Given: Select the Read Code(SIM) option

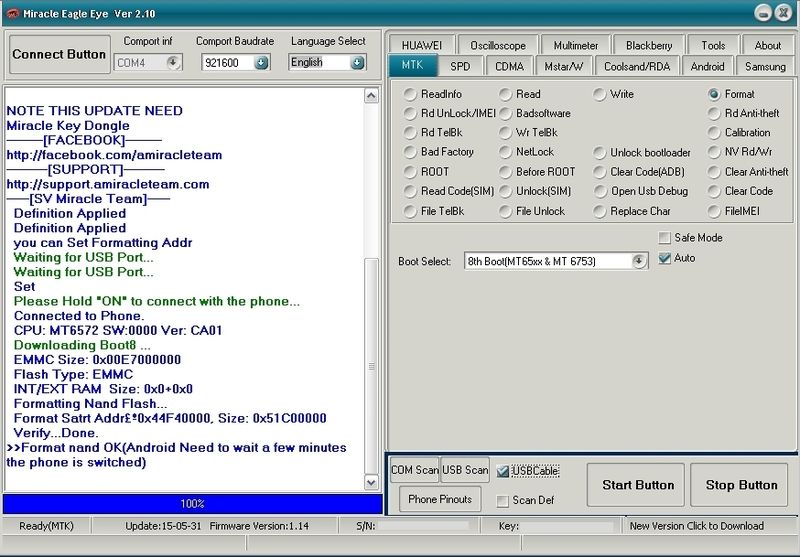Looking at the screenshot, I should pyautogui.click(x=449, y=191).
